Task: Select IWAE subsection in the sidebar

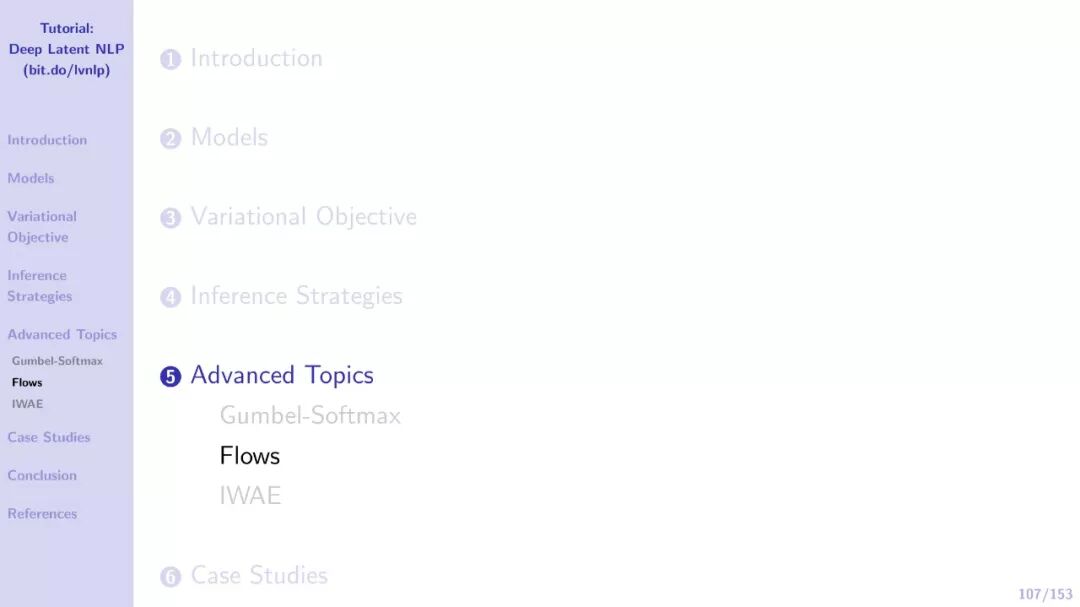Action: [x=27, y=404]
